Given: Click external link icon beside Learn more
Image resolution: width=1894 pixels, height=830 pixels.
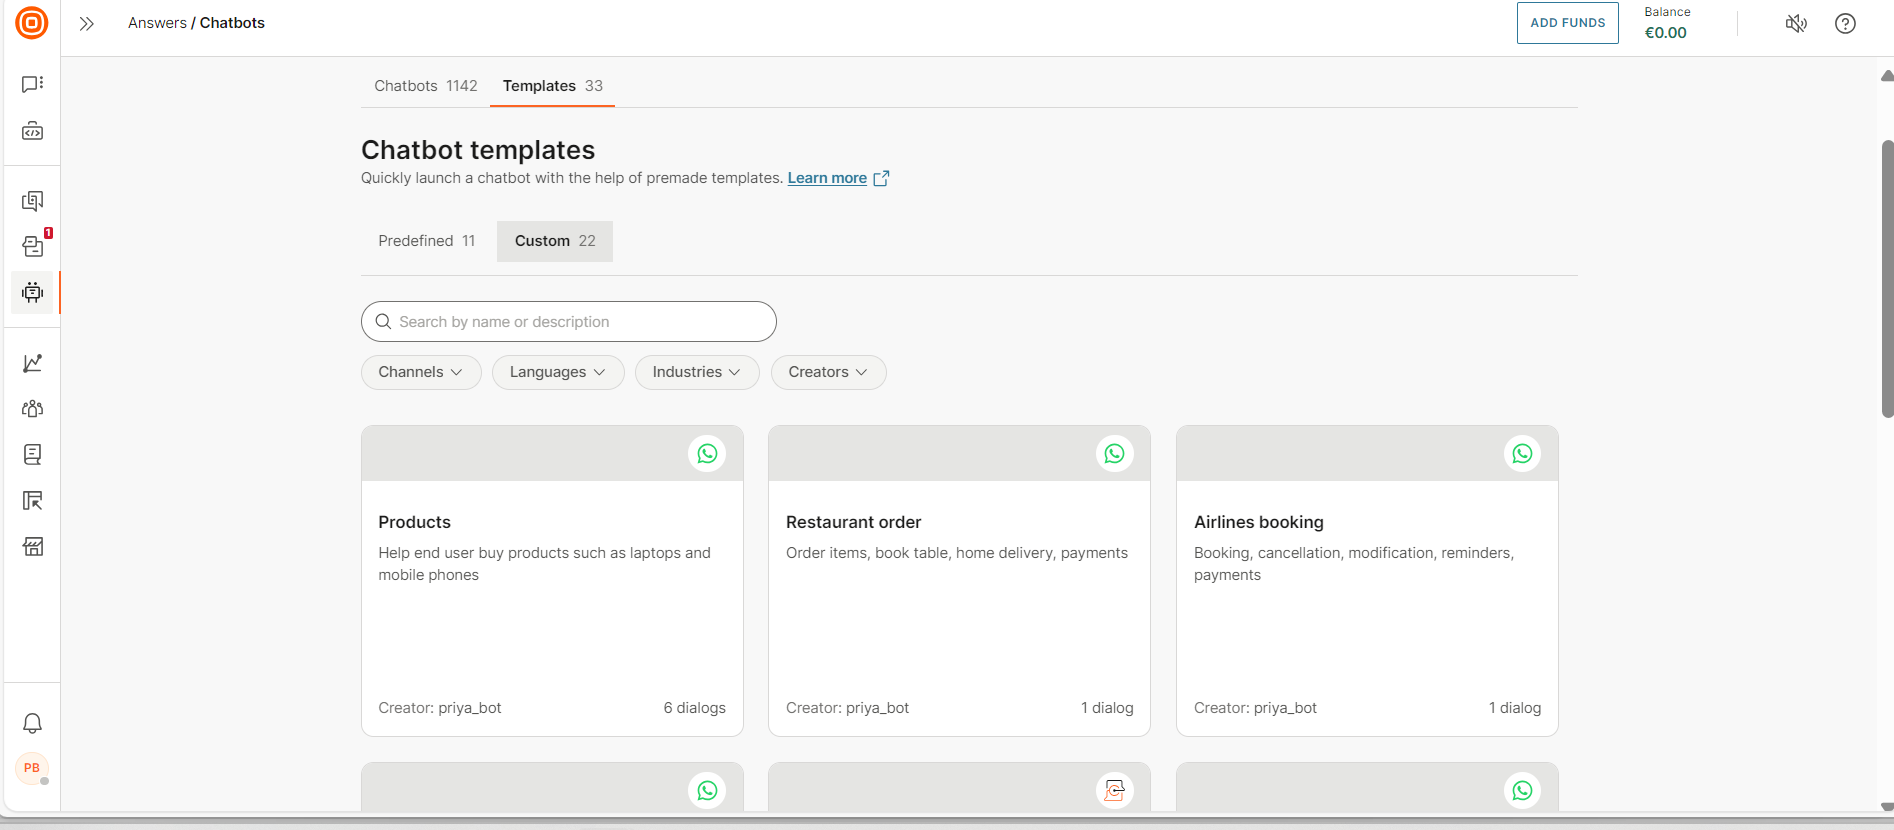Looking at the screenshot, I should 881,178.
